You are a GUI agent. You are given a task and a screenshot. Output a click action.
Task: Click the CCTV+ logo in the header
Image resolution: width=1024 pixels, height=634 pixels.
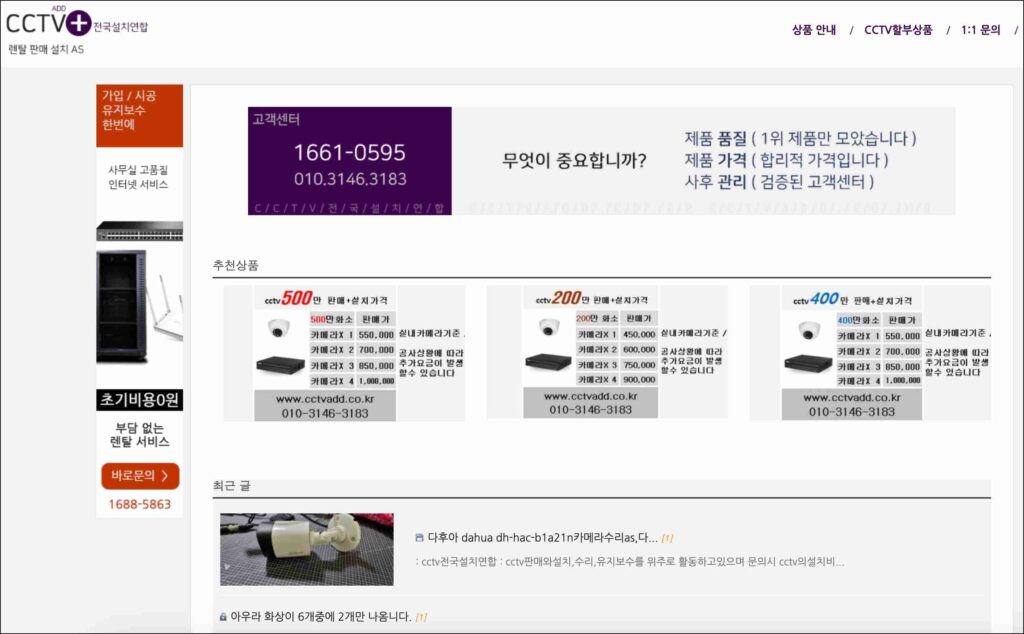tap(48, 22)
